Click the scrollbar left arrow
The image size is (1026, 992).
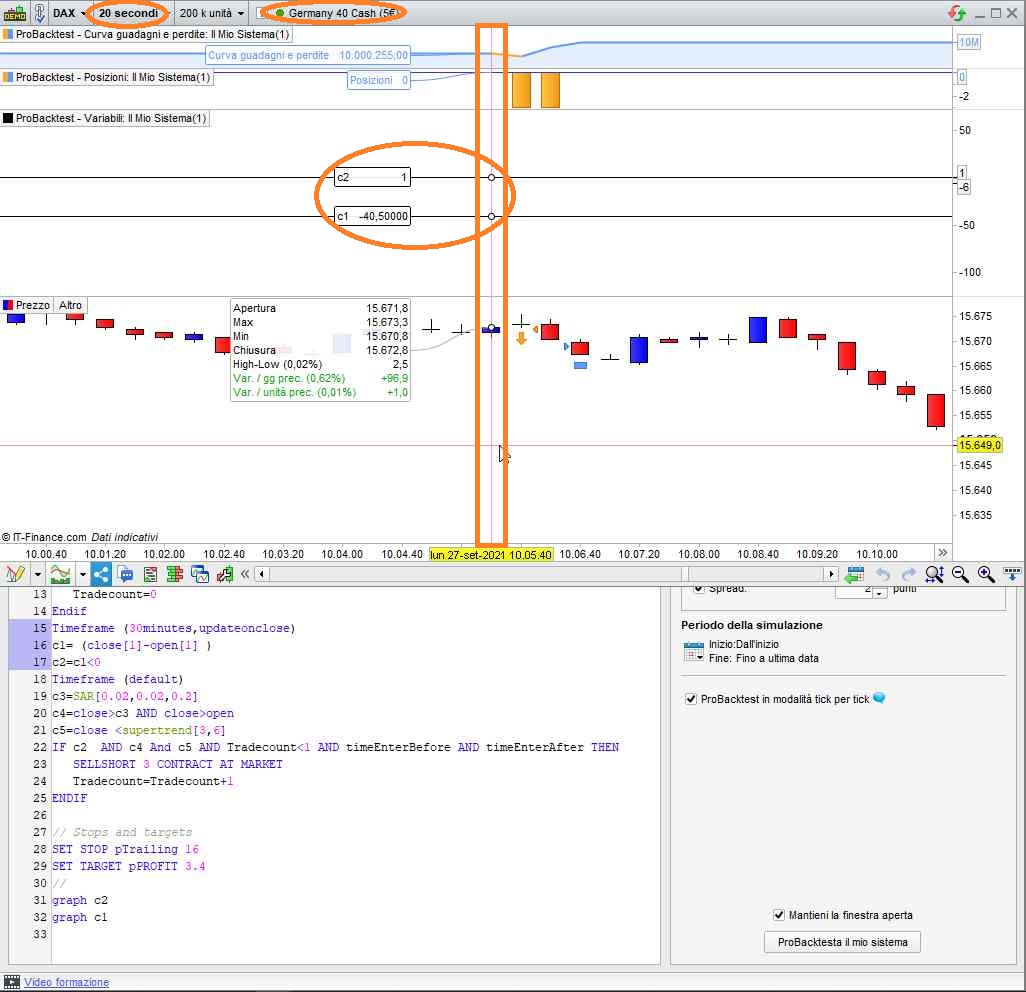pyautogui.click(x=262, y=575)
